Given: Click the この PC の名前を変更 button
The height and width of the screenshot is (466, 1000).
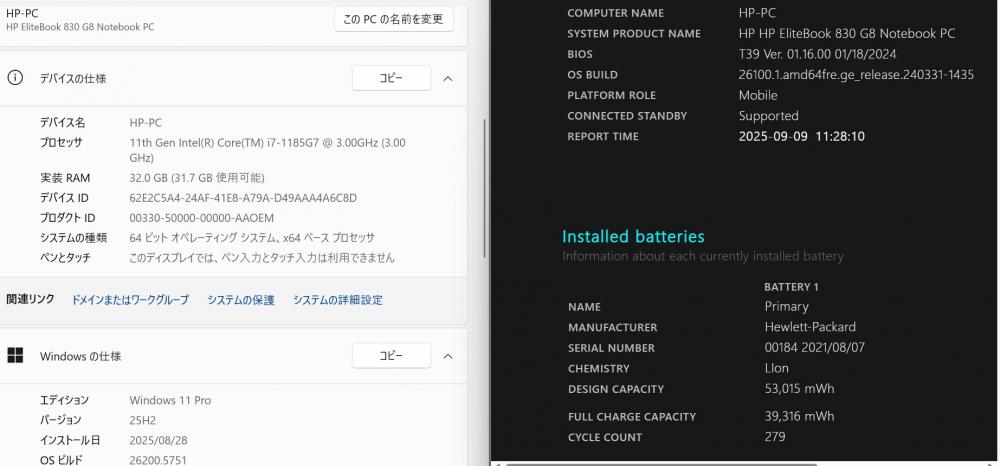Looking at the screenshot, I should [x=393, y=19].
